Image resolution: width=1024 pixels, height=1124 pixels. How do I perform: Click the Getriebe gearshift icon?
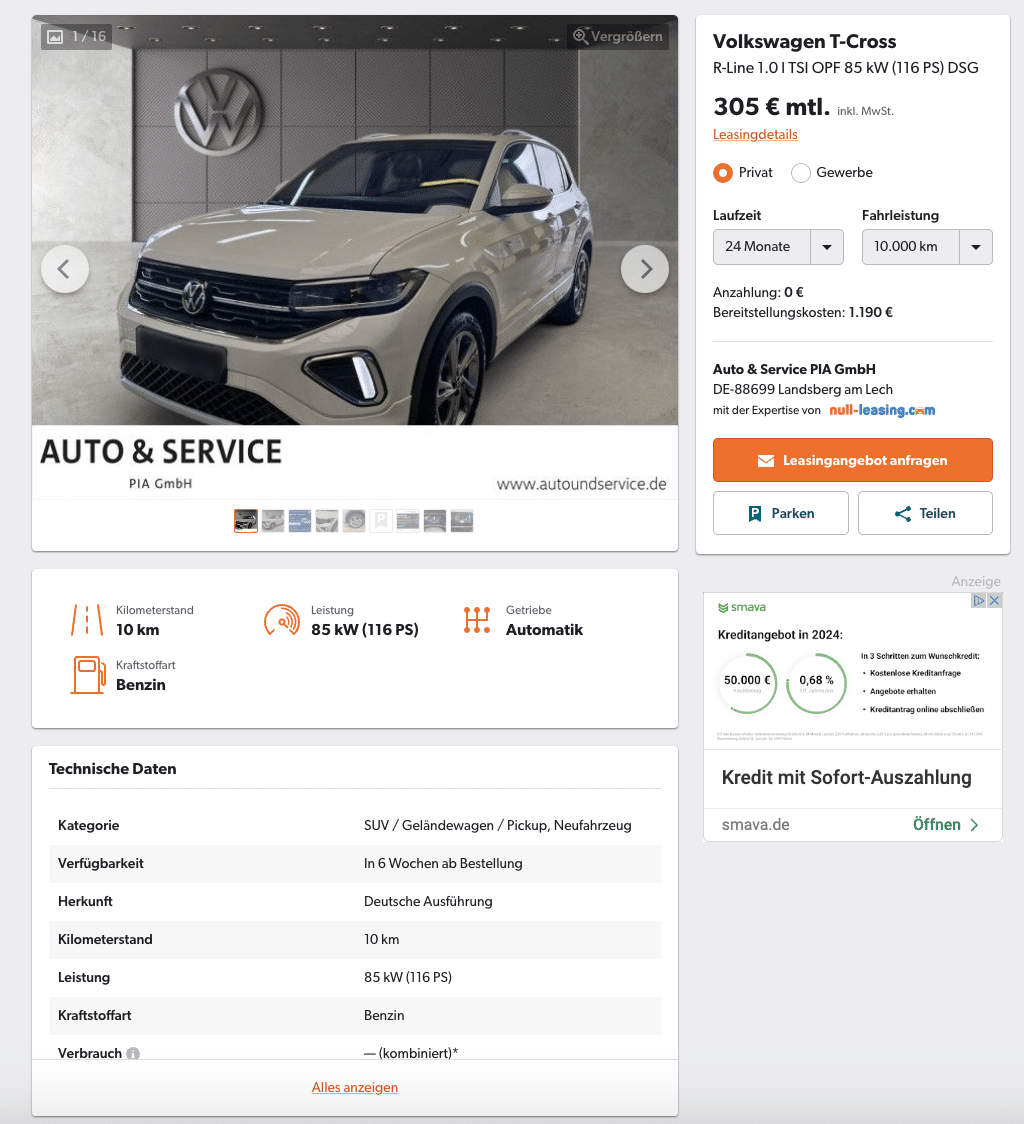point(477,620)
